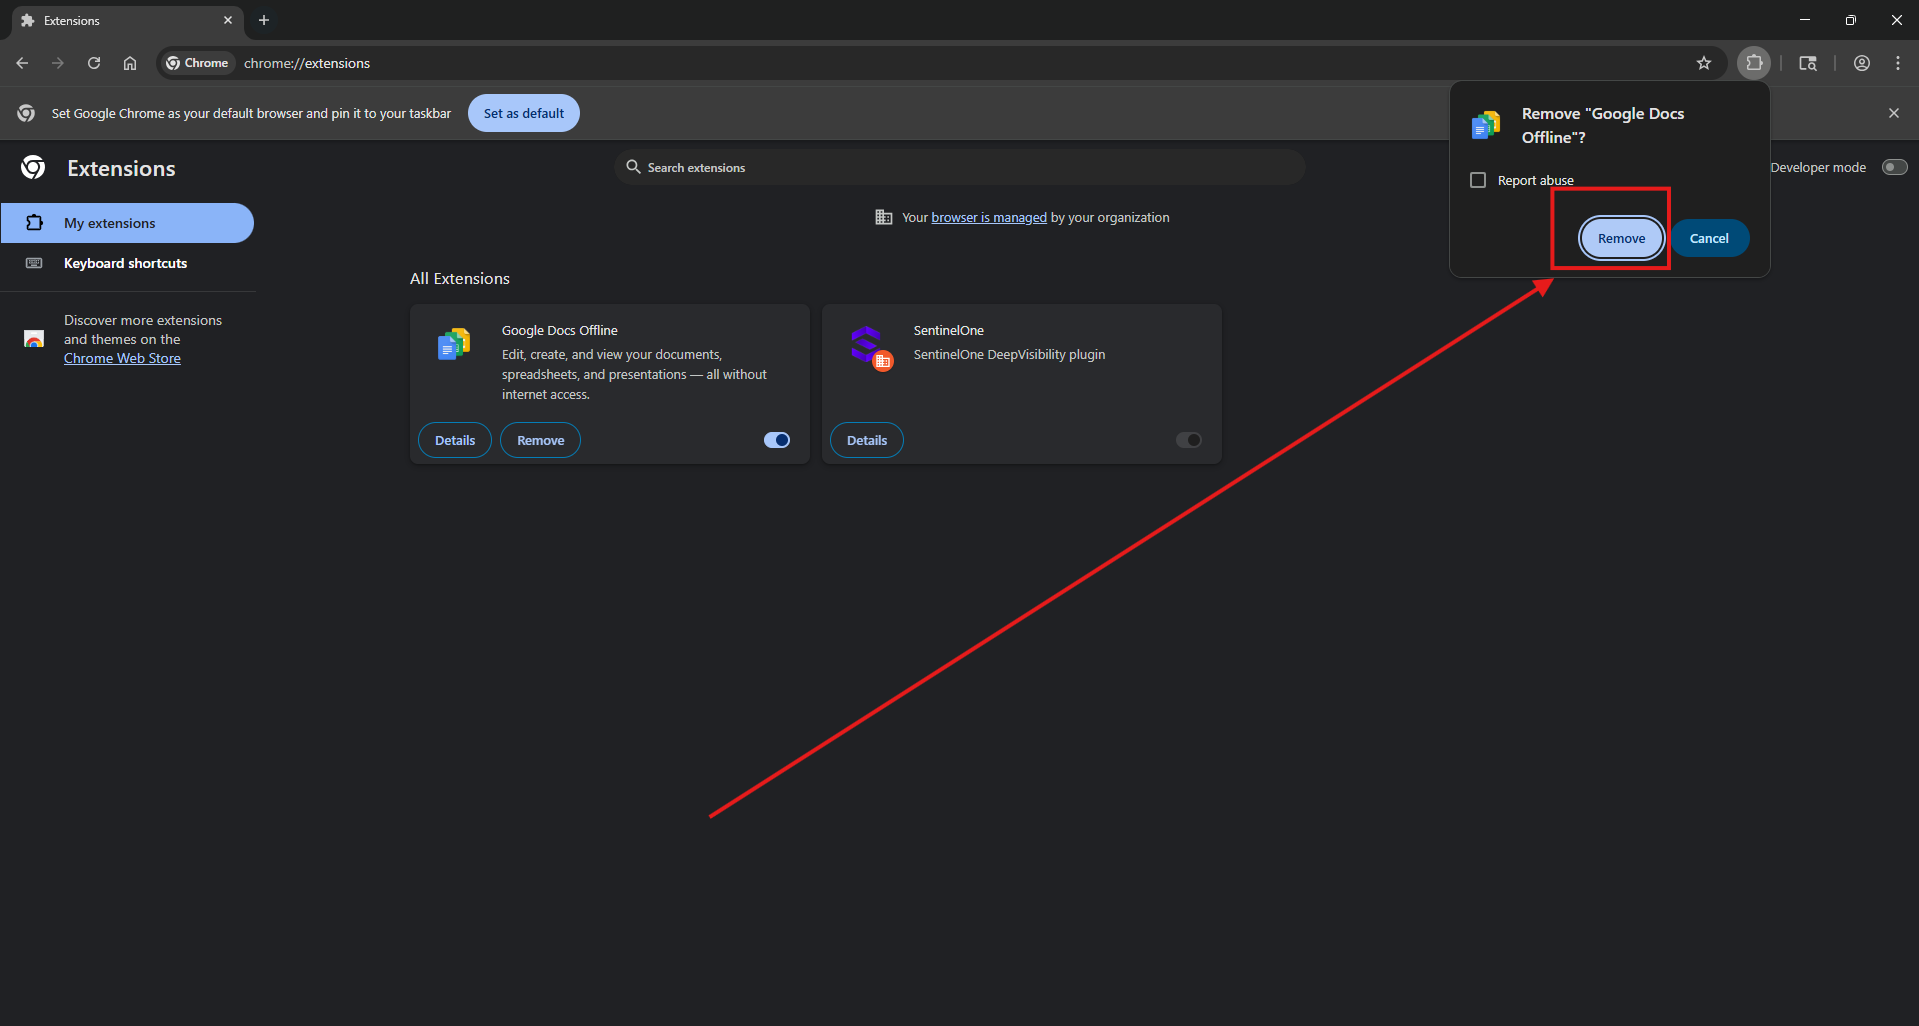Screen dimensions: 1919x1026
Task: Open the Chrome three-dot menu
Action: pos(1898,63)
